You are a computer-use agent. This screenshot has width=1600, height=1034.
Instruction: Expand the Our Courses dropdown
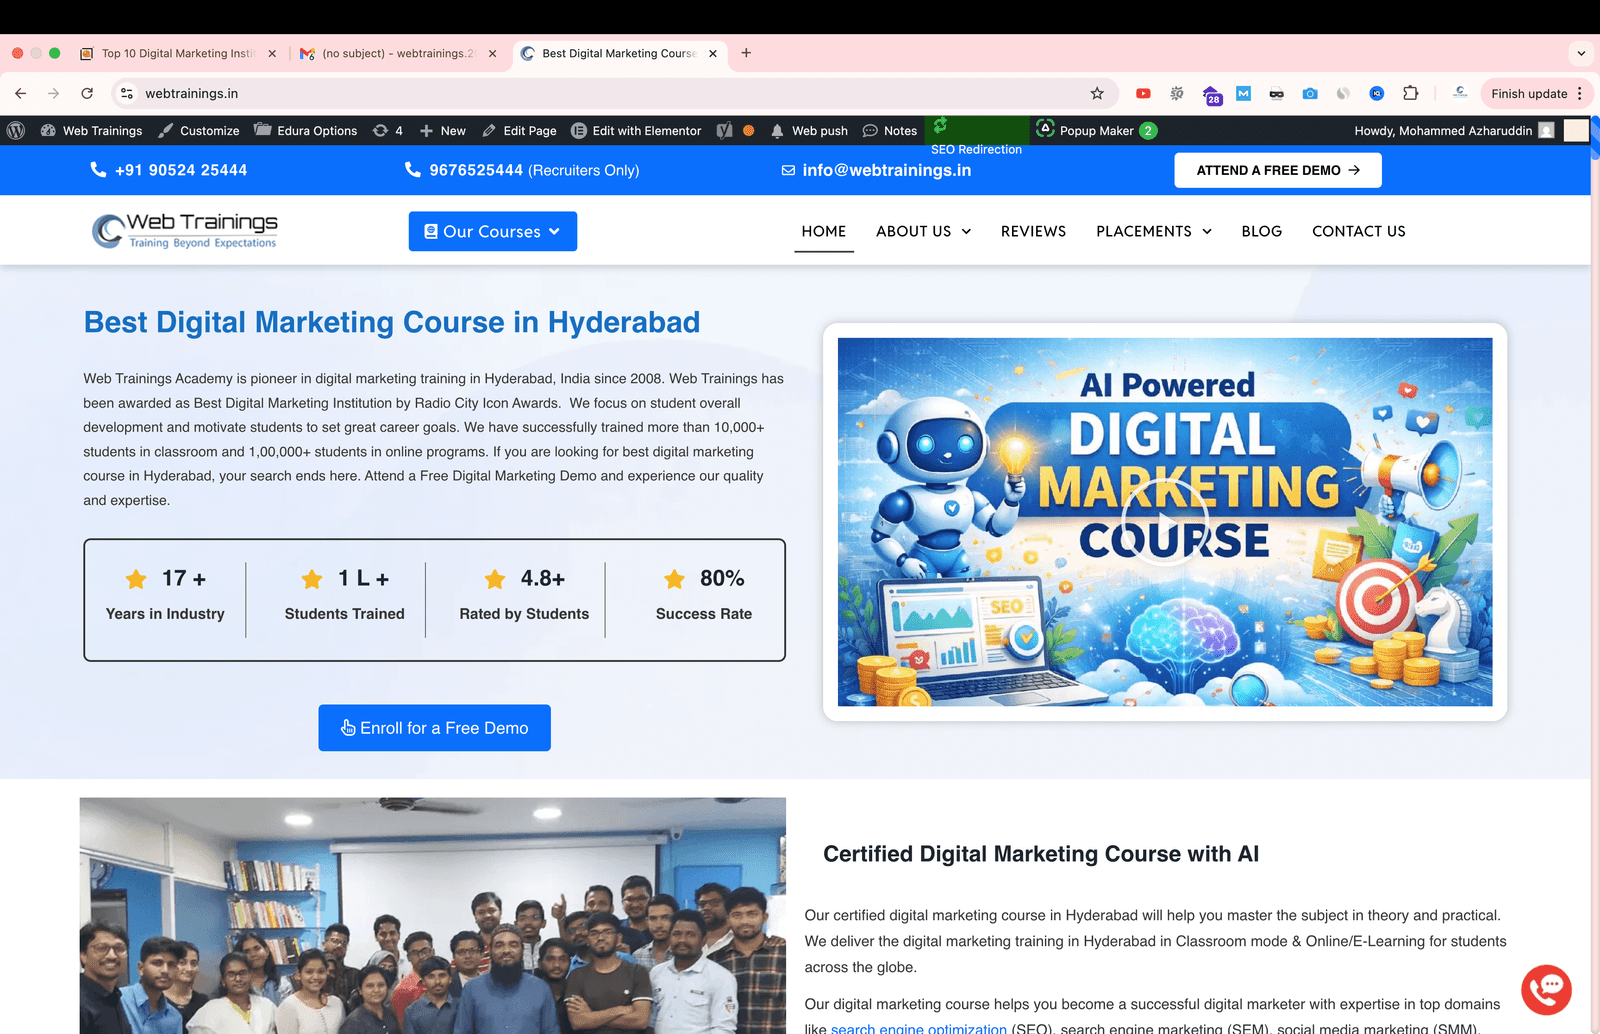[x=492, y=231]
